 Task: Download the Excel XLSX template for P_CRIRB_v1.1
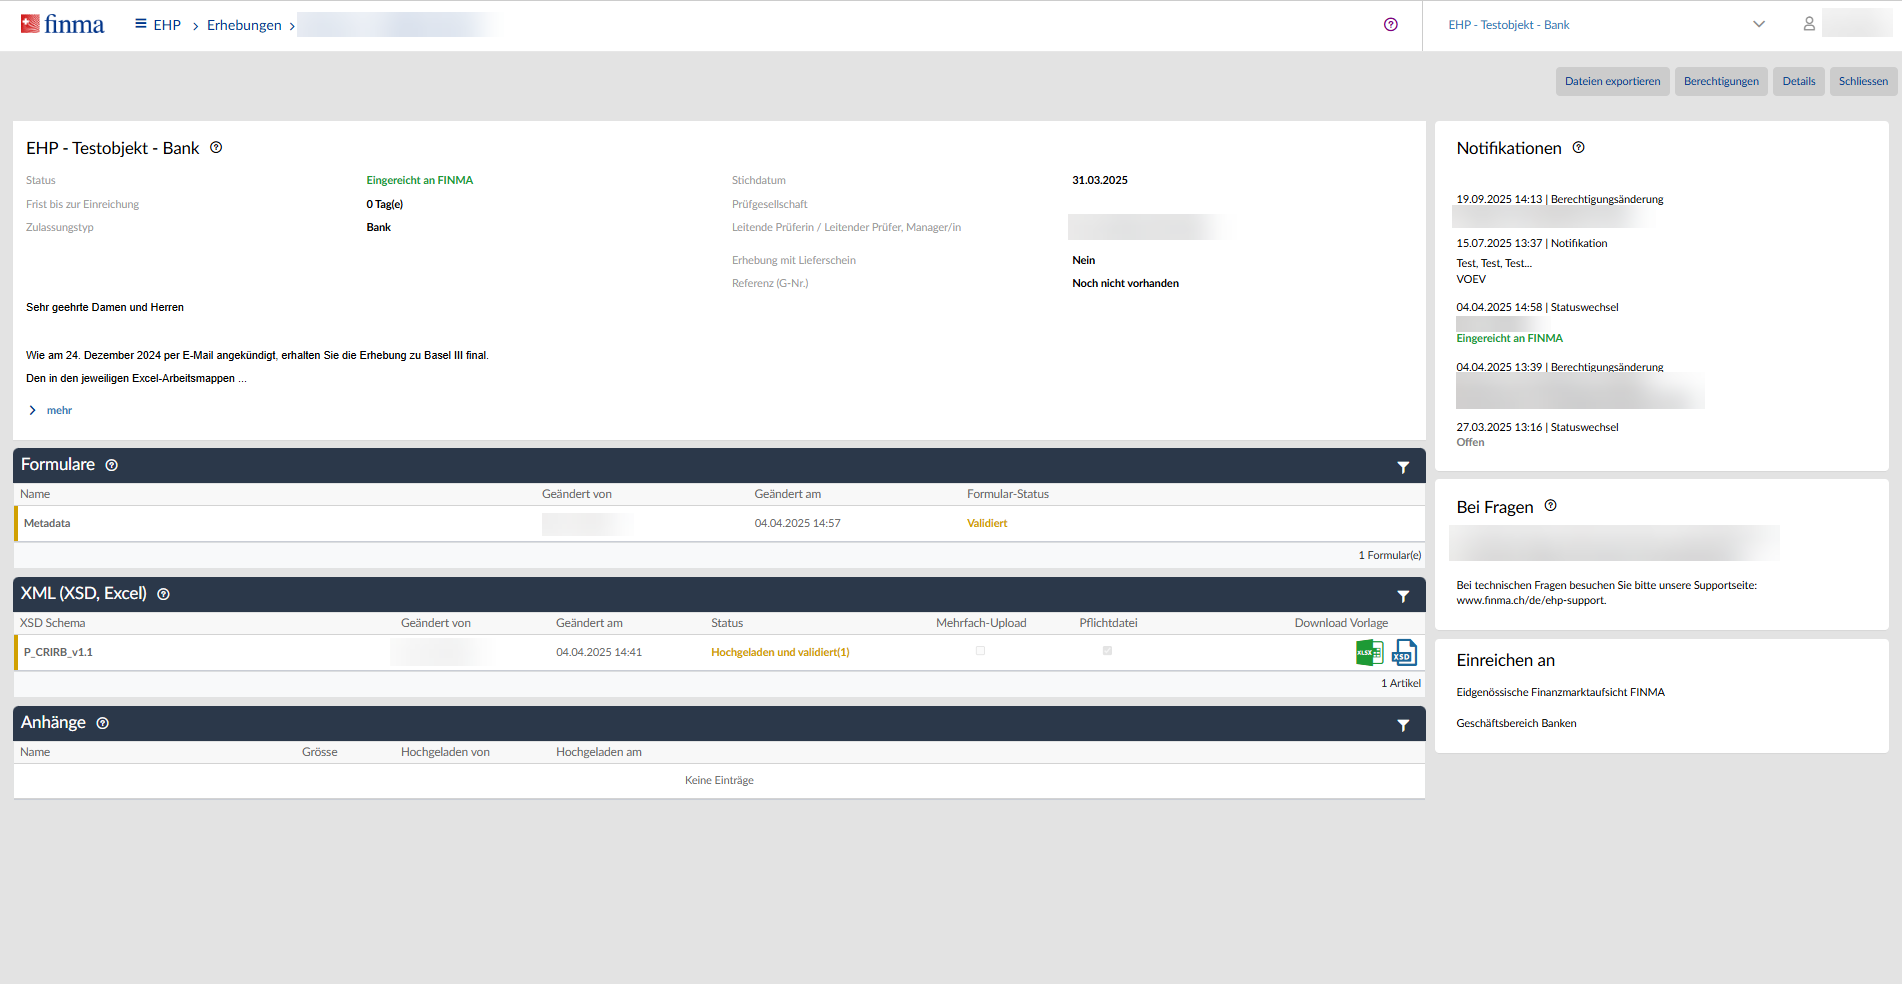1368,653
